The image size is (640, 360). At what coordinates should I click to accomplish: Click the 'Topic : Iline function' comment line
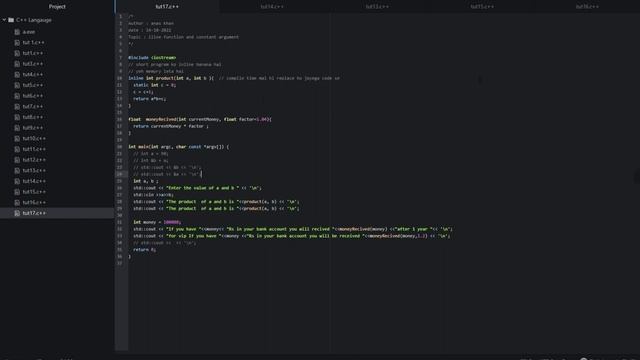click(183, 37)
